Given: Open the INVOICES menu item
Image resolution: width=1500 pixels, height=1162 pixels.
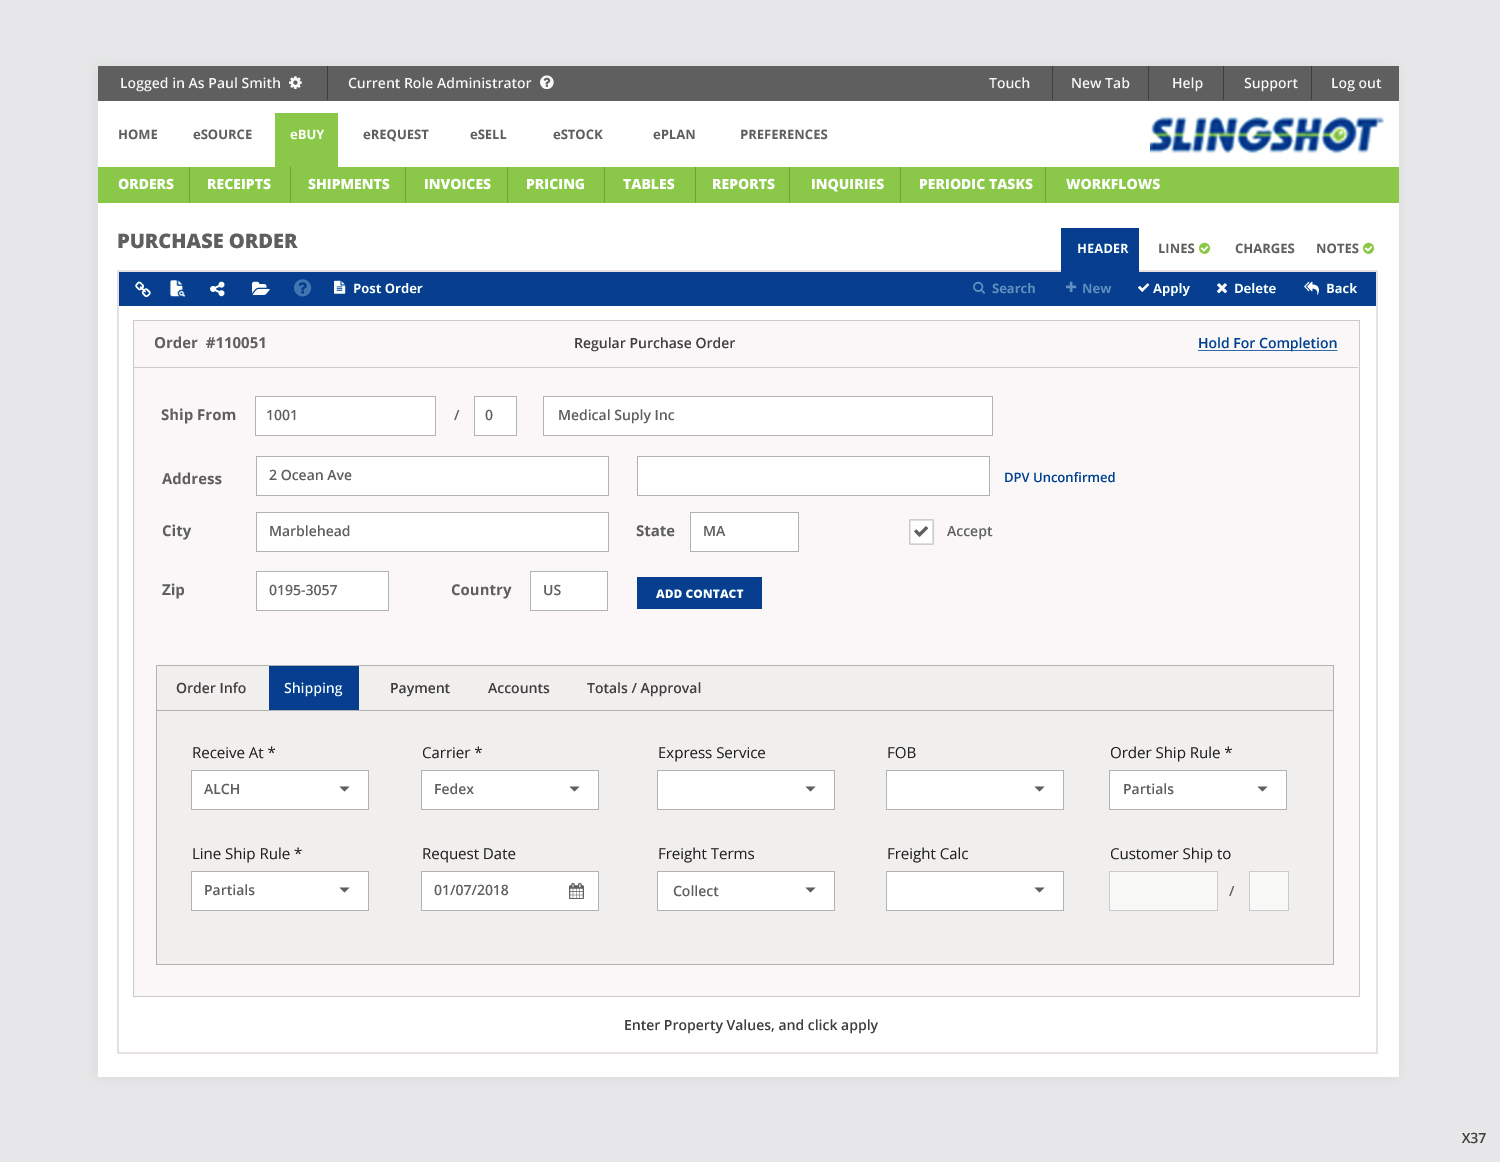Looking at the screenshot, I should (x=456, y=184).
